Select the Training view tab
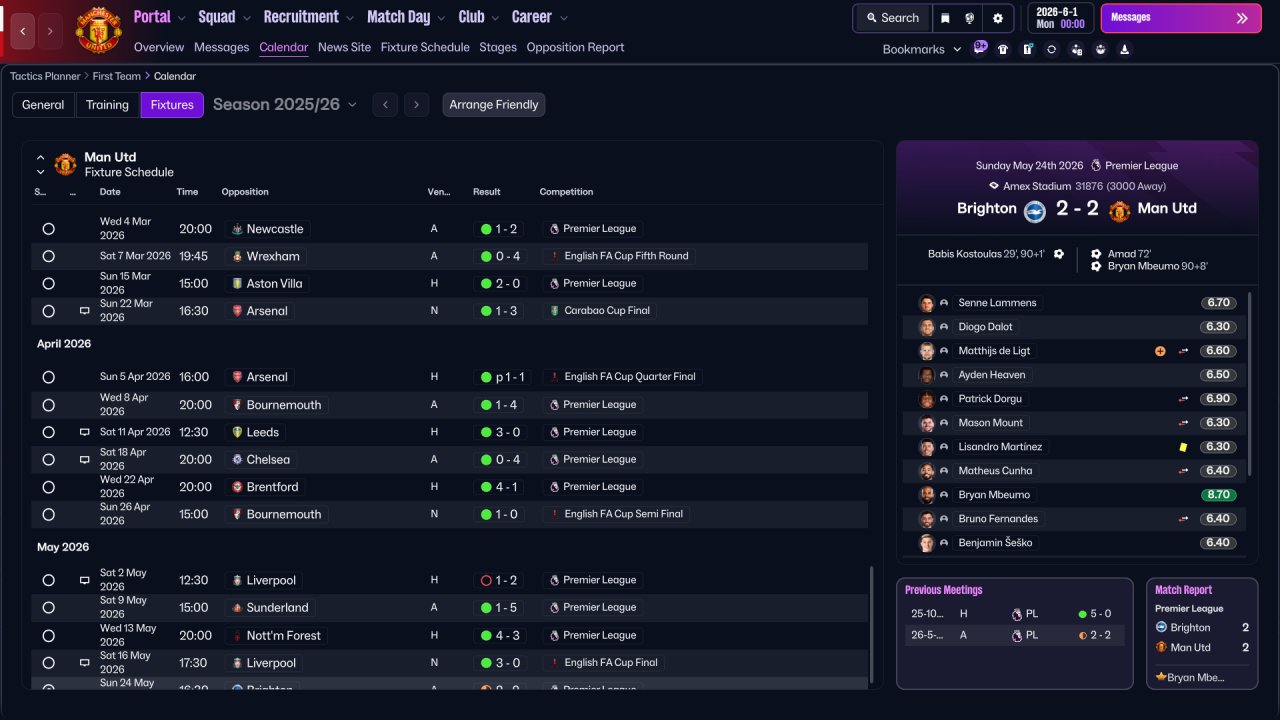Viewport: 1280px width, 720px height. coord(107,105)
